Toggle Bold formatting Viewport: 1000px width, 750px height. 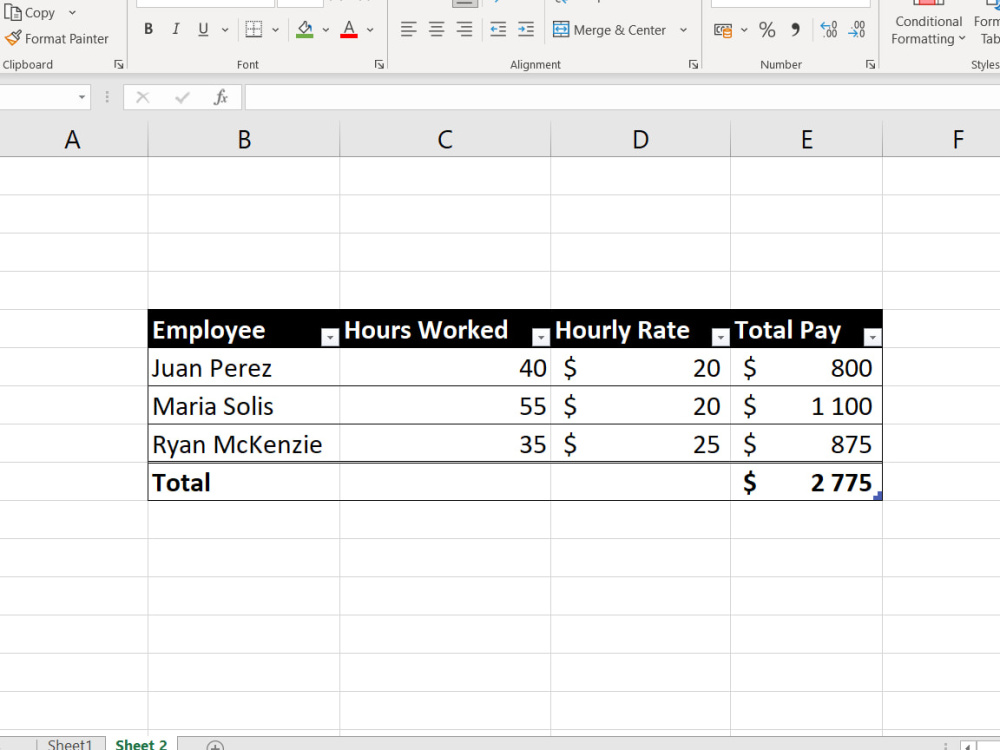pos(149,29)
